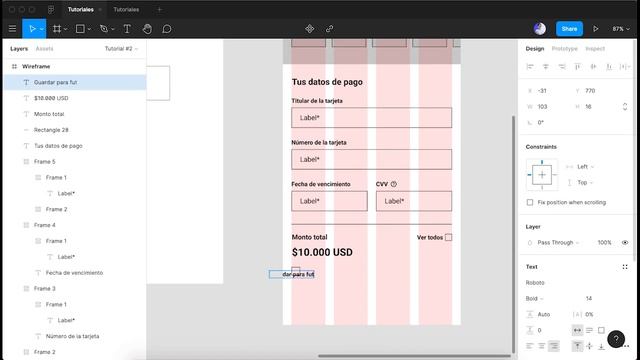Open the user avatar menu
Image resolution: width=640 pixels, height=360 pixels.
coord(540,29)
